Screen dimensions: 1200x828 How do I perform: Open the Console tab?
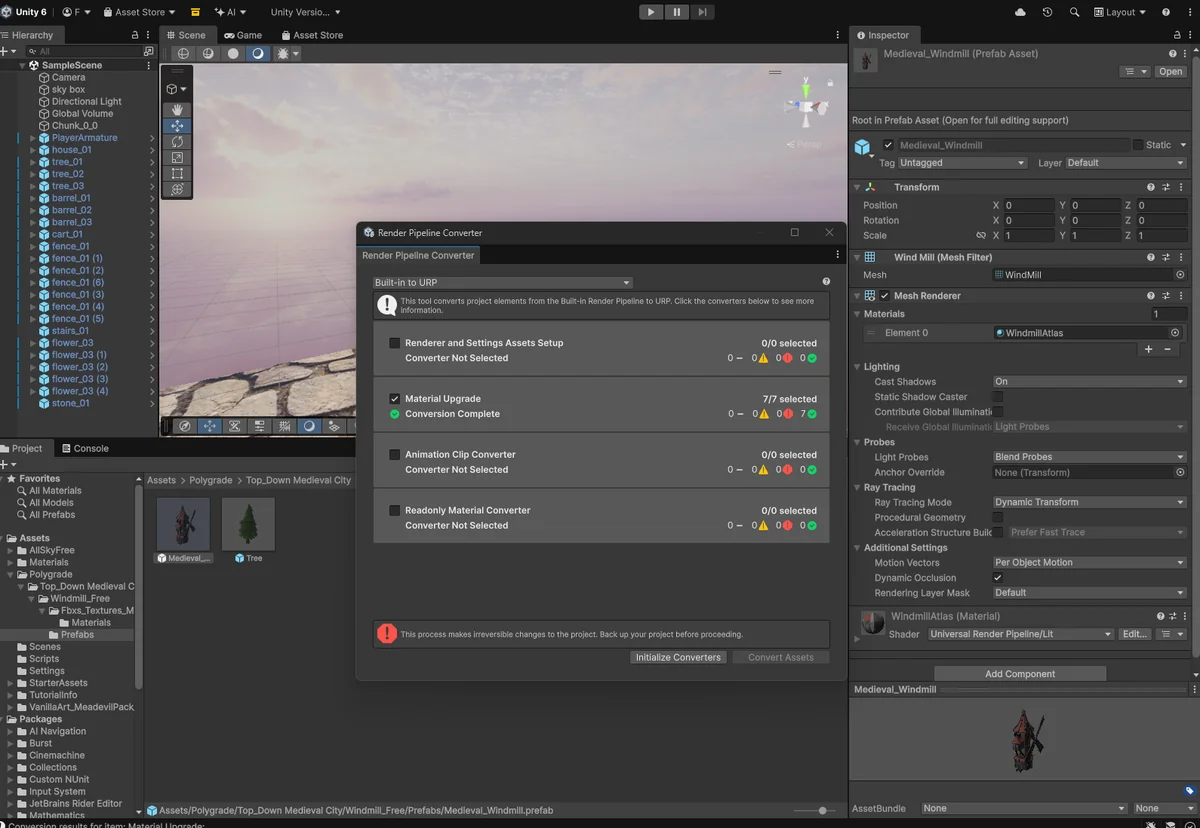pyautogui.click(x=84, y=448)
